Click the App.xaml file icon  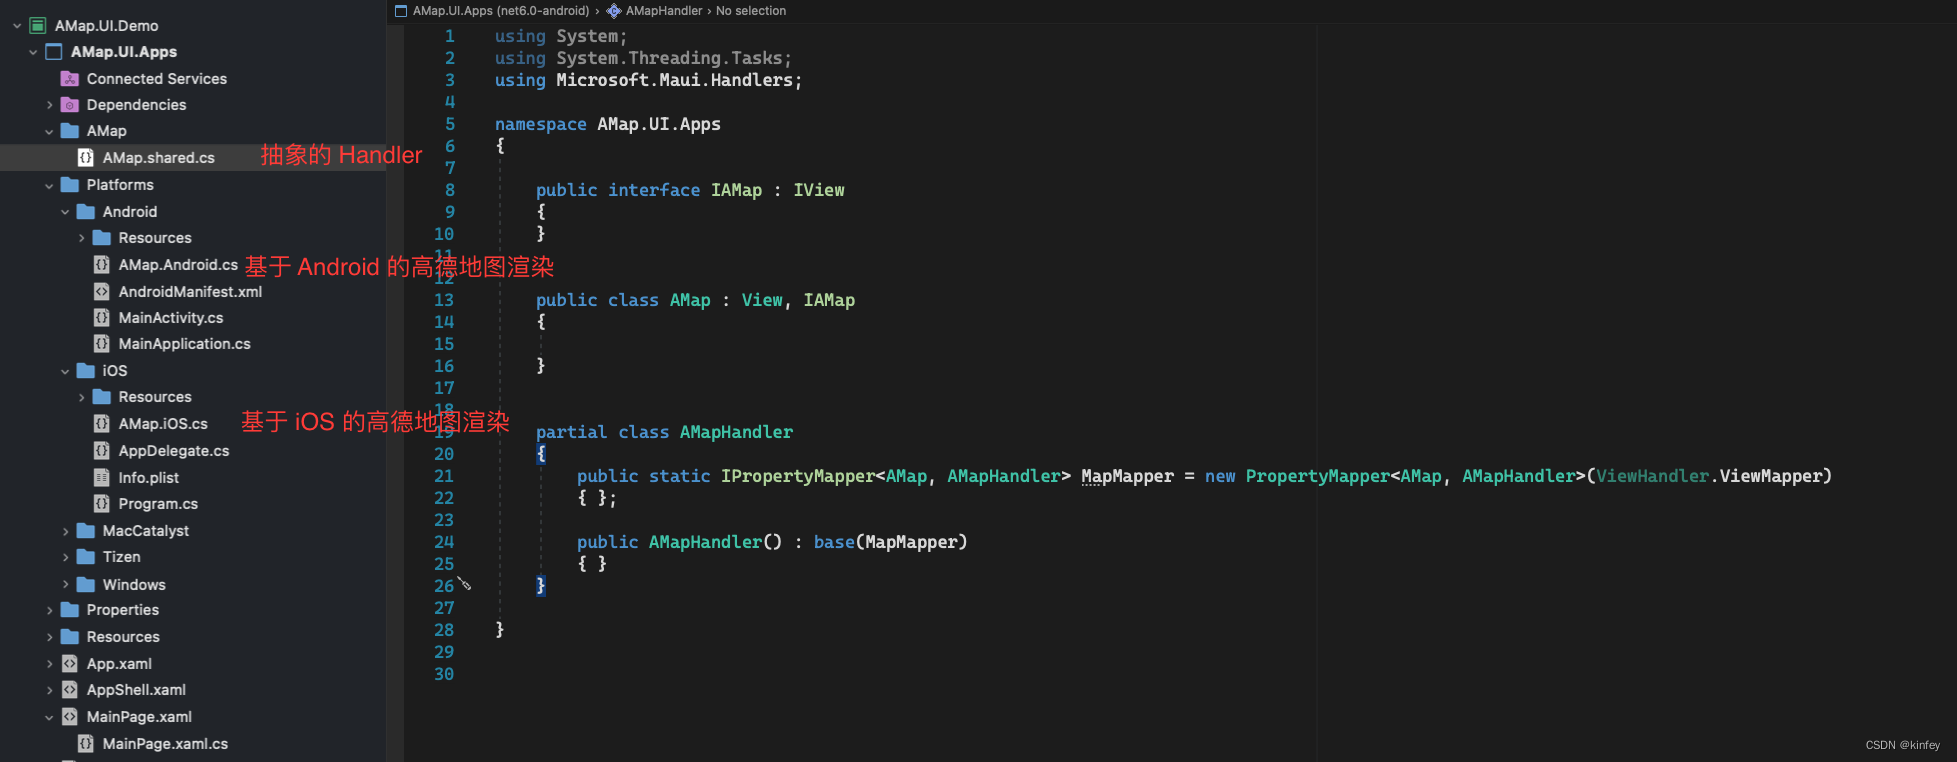tap(70, 664)
